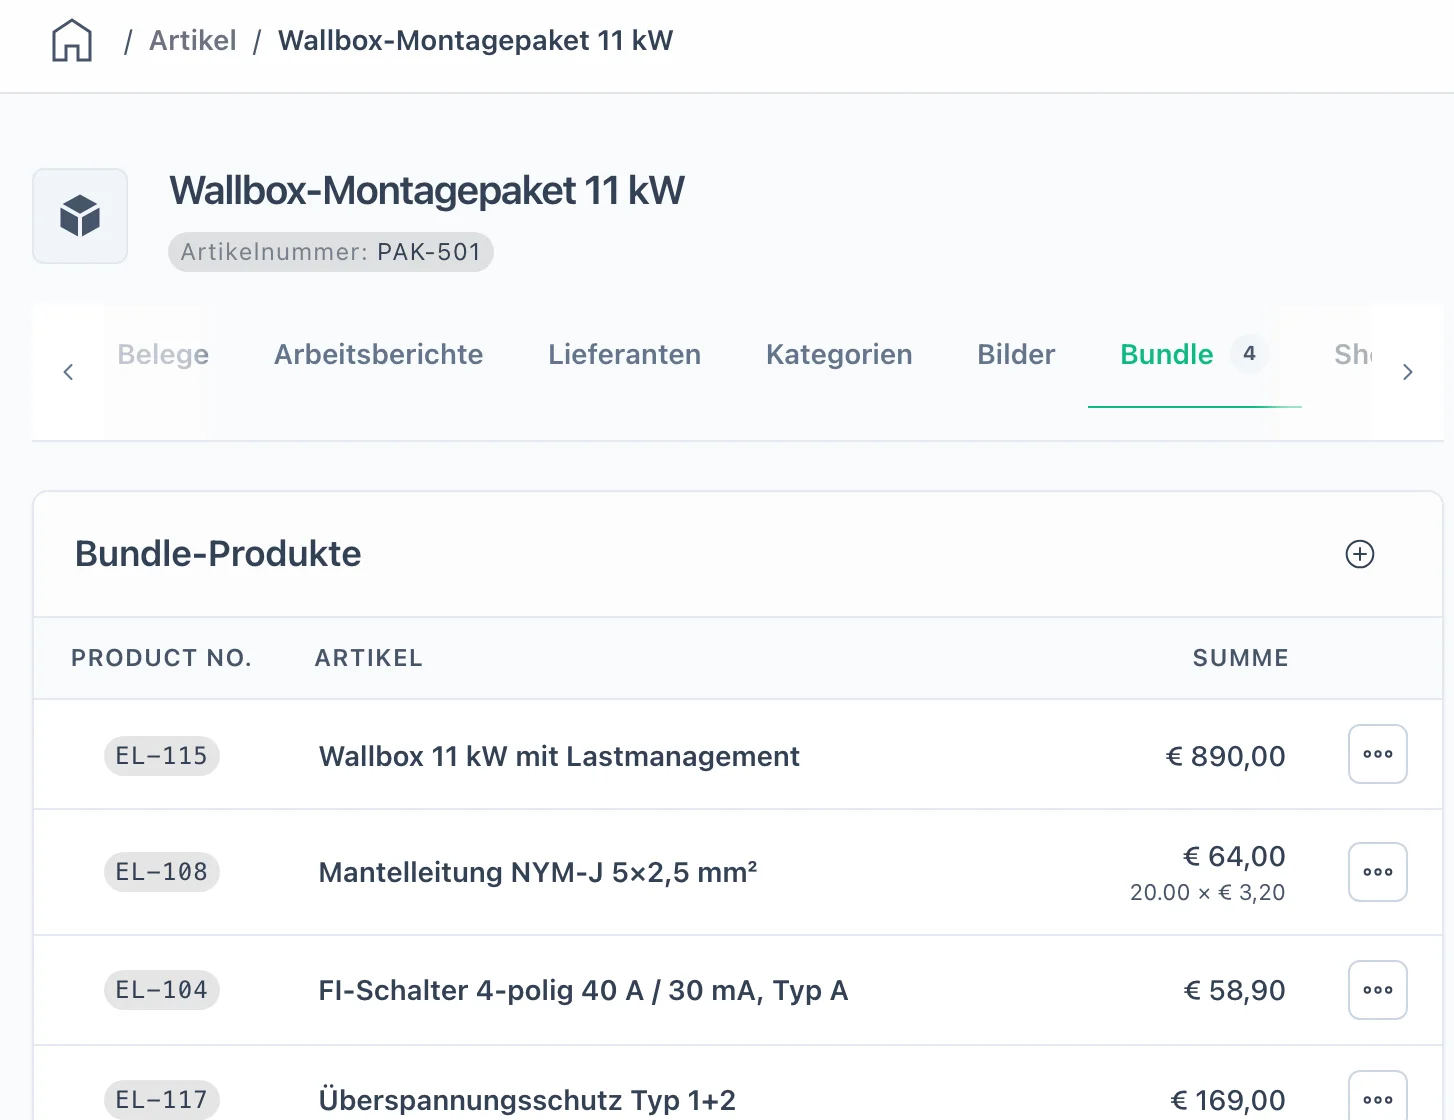Click the € 169,00 sum value
The width and height of the screenshot is (1454, 1120).
(x=1228, y=1100)
